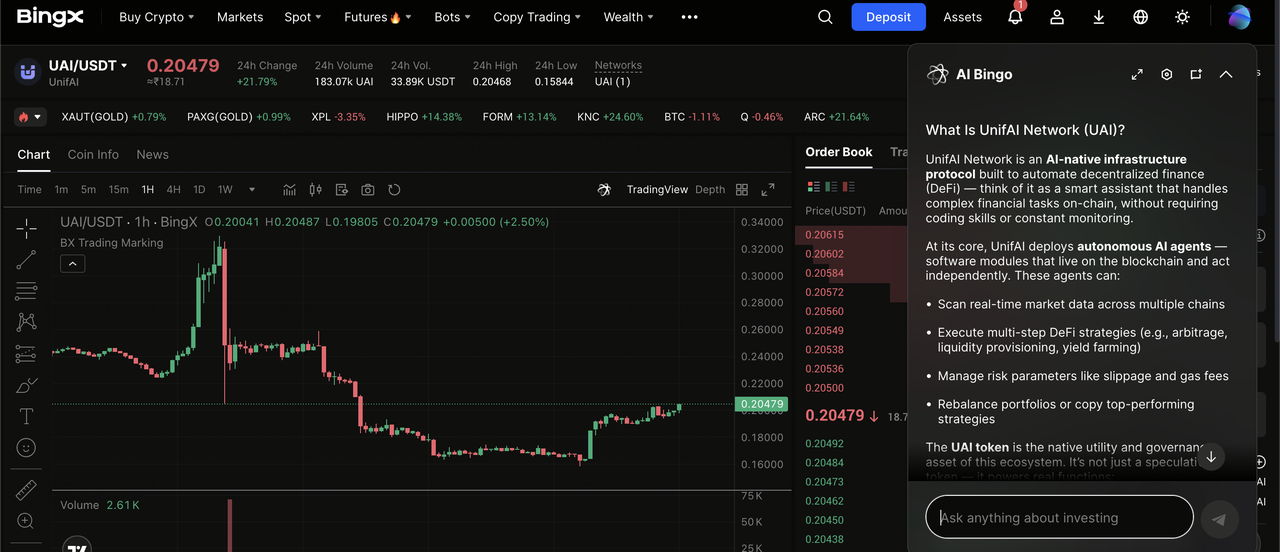Open the Assets link
The width and height of the screenshot is (1280, 552).
(x=962, y=17)
